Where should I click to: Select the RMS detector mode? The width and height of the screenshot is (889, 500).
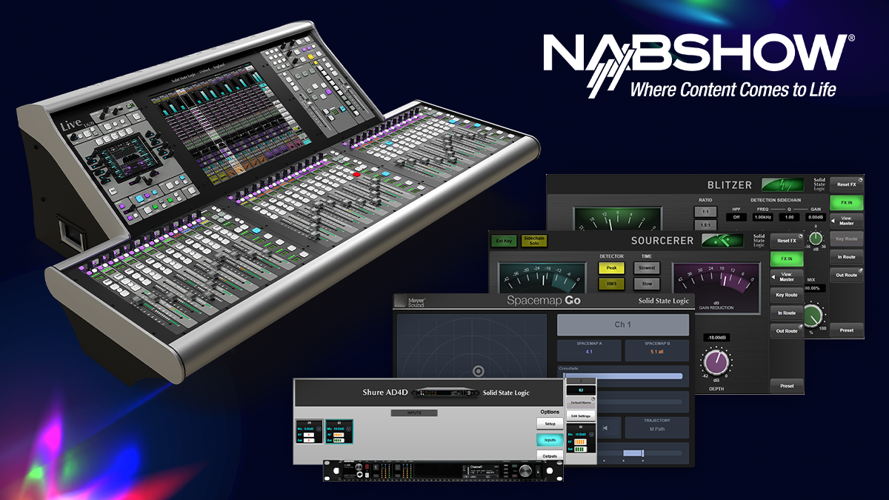point(611,283)
